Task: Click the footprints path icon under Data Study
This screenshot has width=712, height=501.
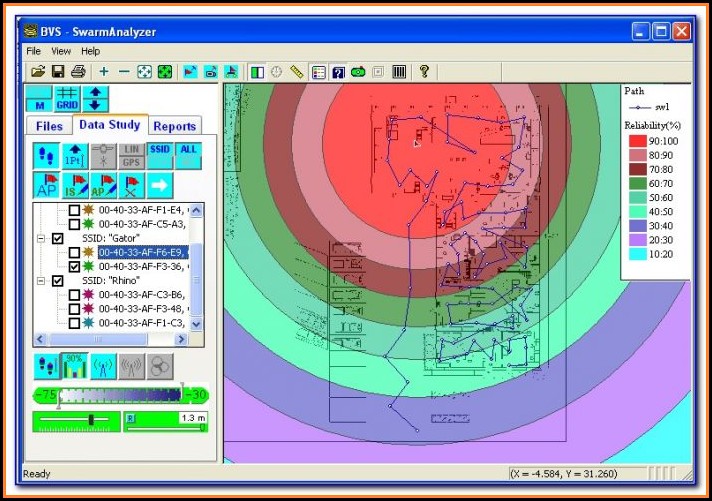Action: coord(46,155)
